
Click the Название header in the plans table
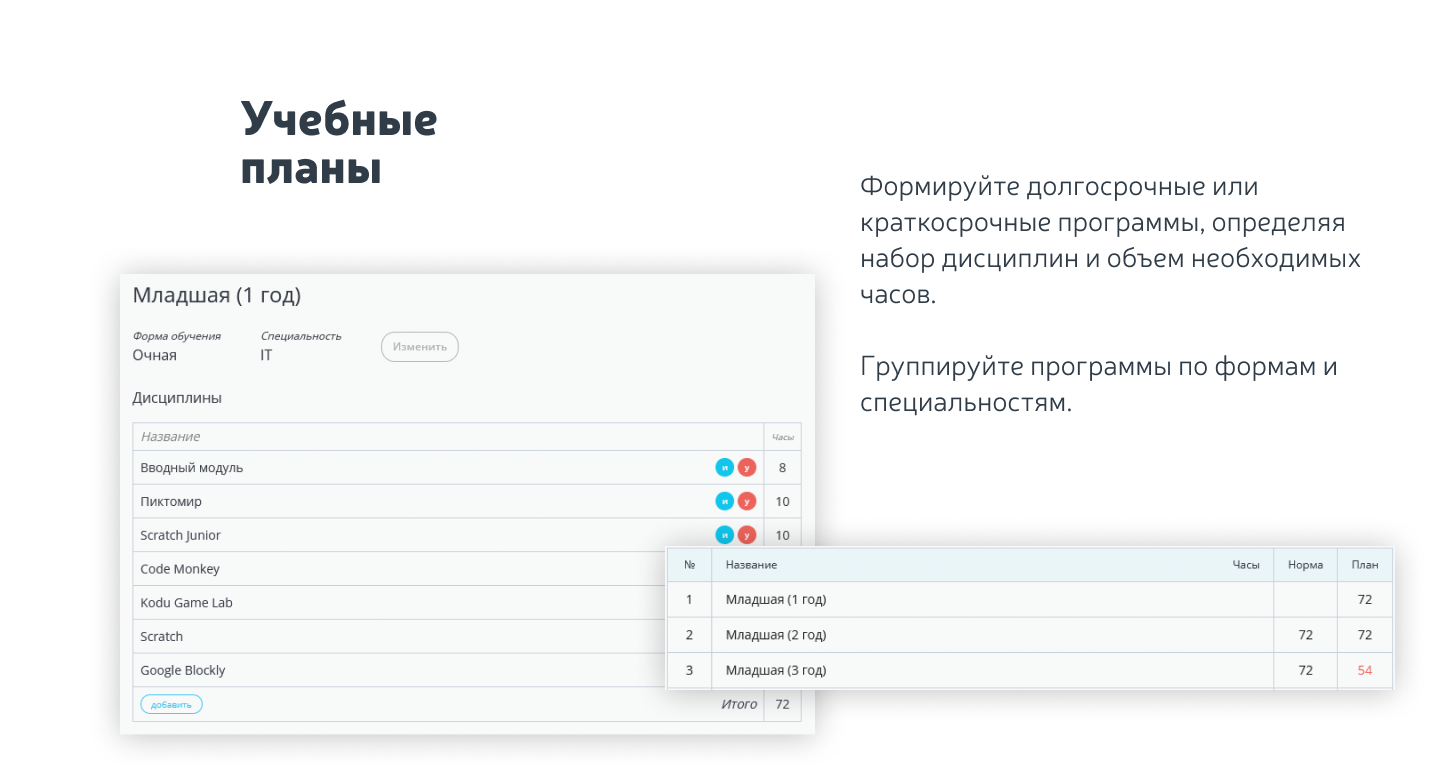(x=751, y=565)
